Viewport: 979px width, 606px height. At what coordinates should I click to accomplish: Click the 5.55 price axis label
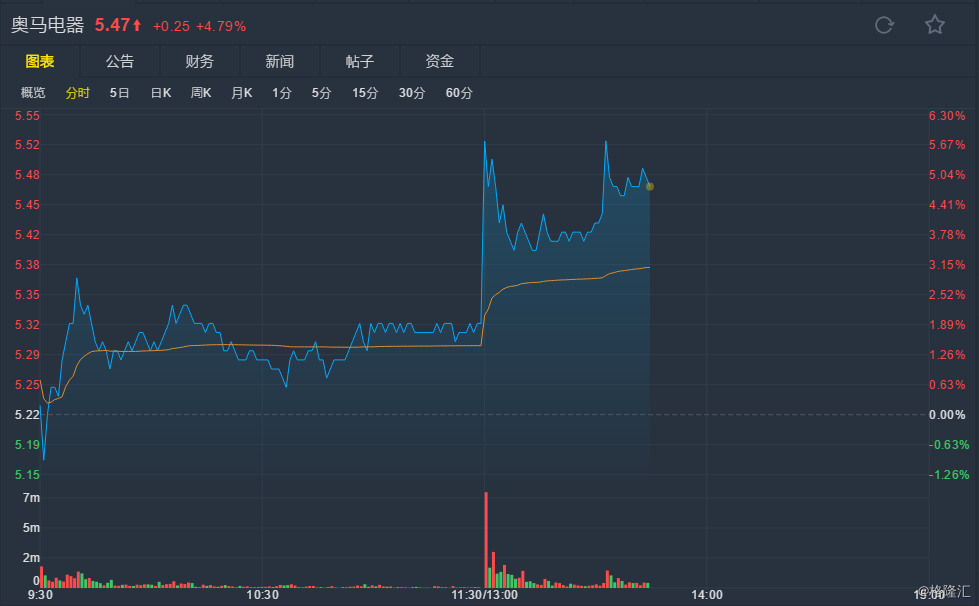[x=27, y=115]
